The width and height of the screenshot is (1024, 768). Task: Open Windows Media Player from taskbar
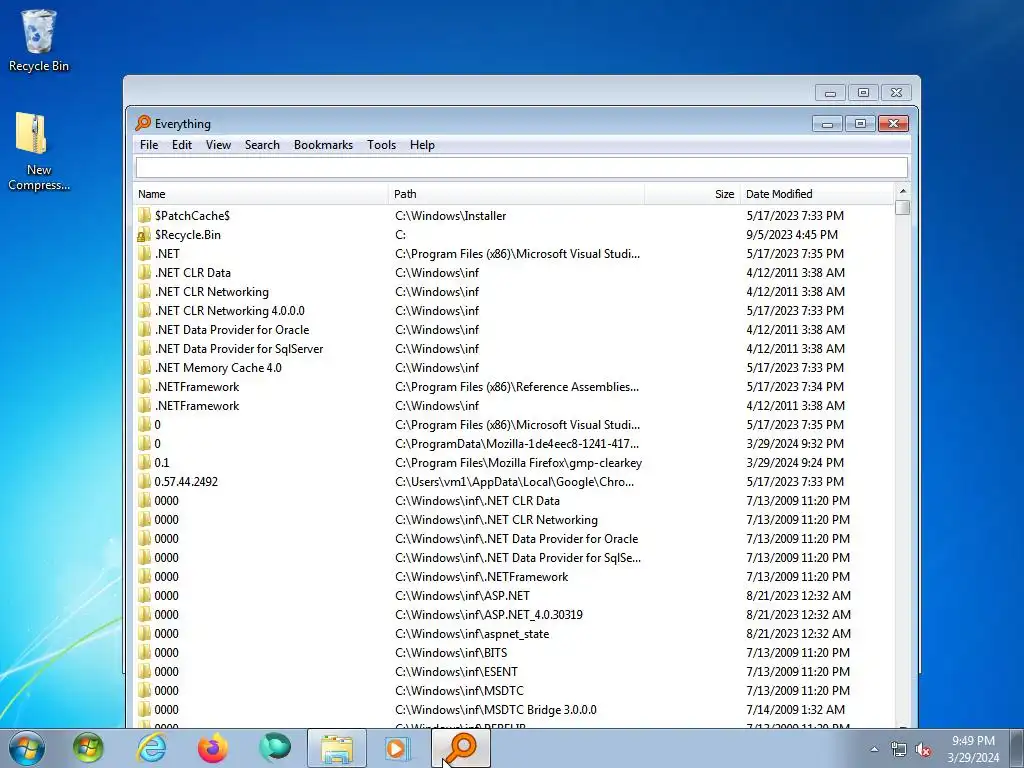[x=398, y=748]
